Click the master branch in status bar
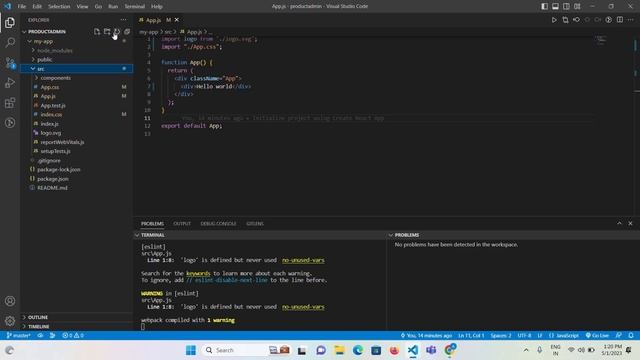This screenshot has height=360, width=640. (19, 335)
